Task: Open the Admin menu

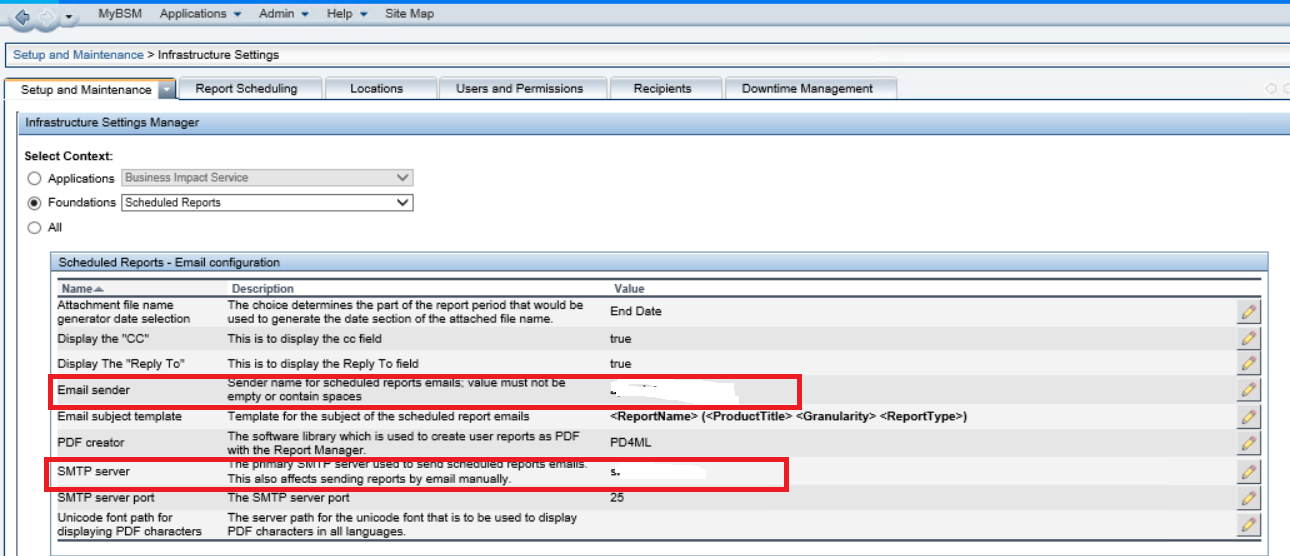Action: click(x=283, y=14)
